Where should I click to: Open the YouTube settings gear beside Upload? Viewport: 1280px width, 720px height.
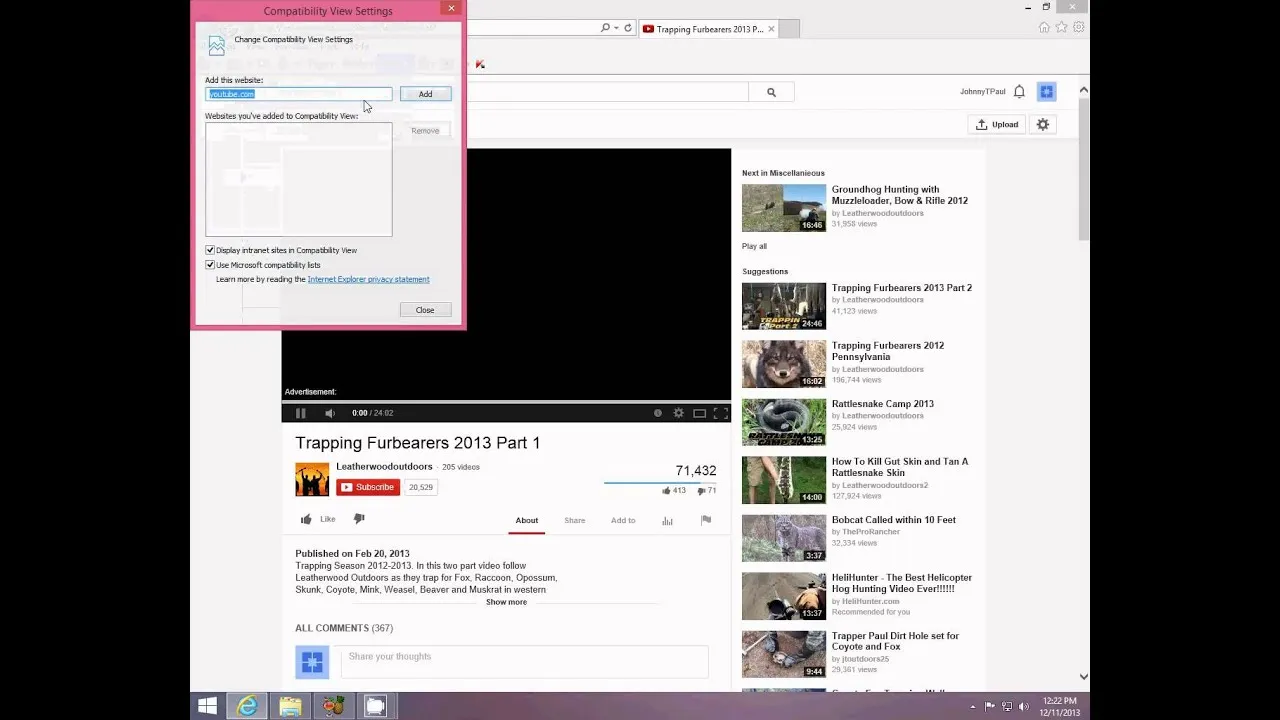[1043, 125]
